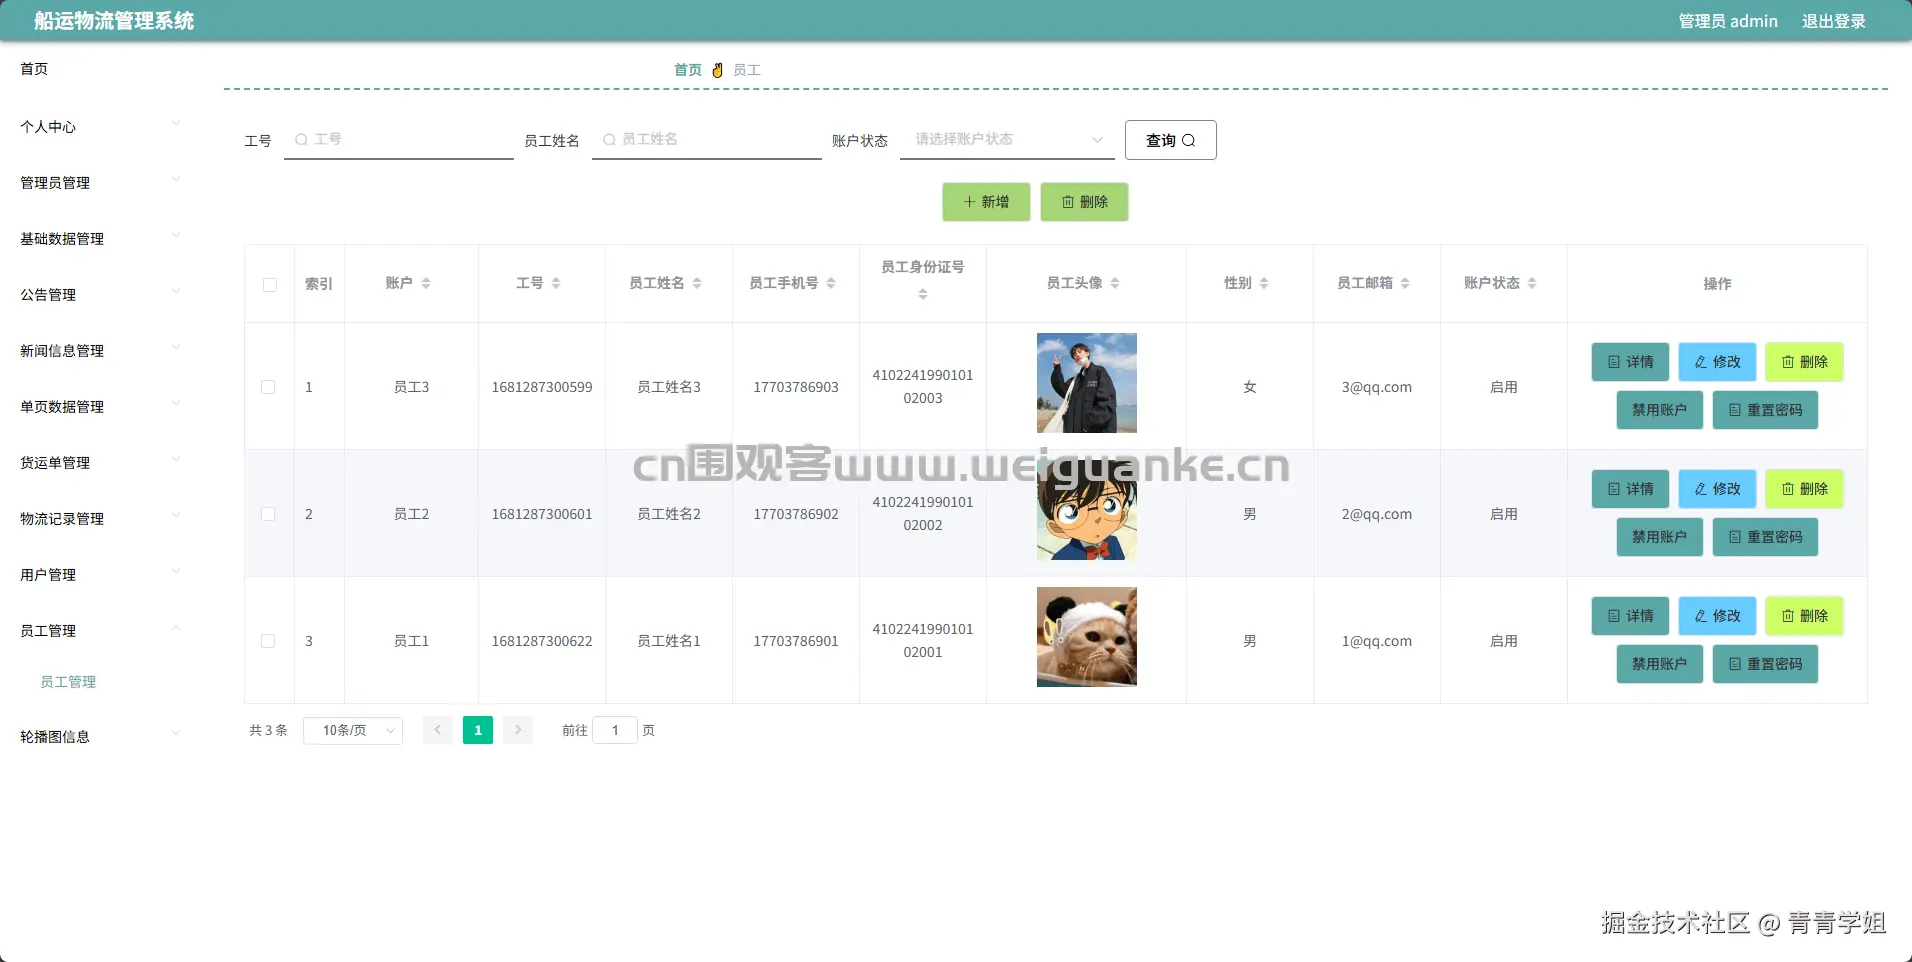Select all rows with header checkbox
This screenshot has width=1912, height=962.
point(270,285)
